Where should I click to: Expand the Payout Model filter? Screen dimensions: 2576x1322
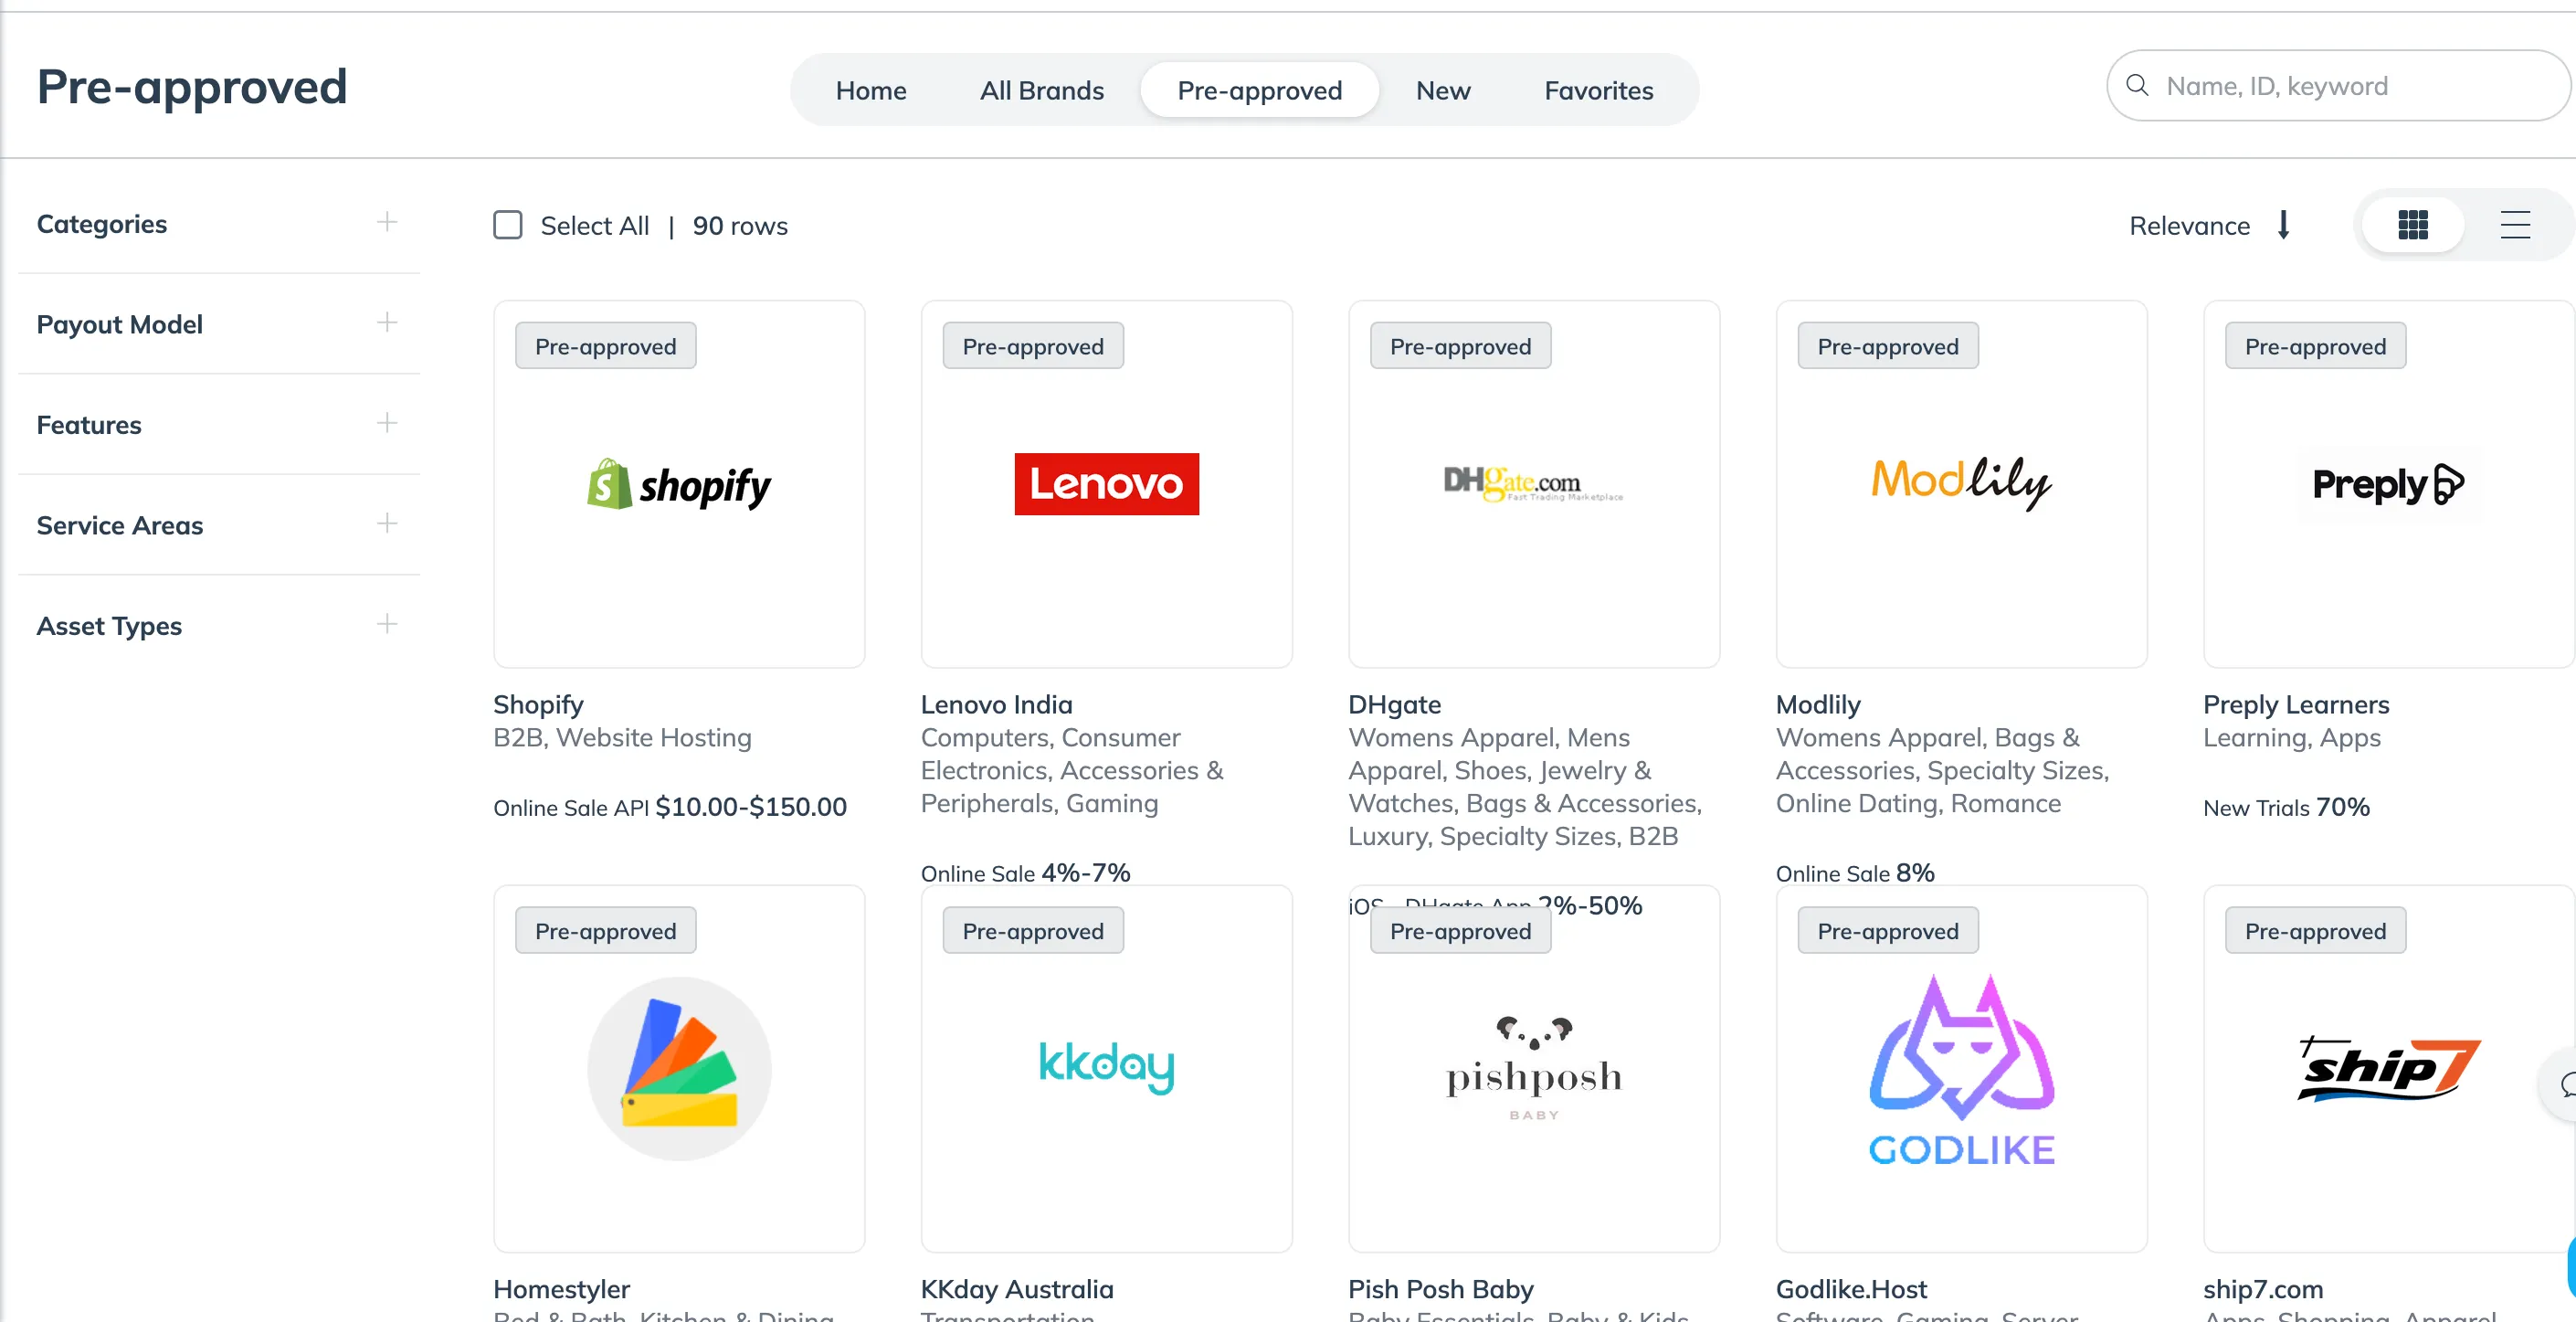(387, 322)
